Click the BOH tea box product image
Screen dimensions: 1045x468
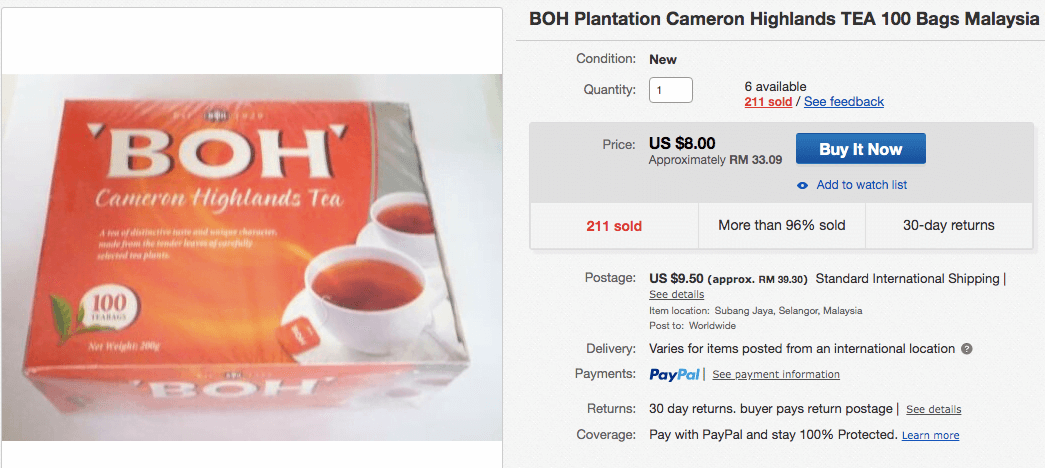251,257
